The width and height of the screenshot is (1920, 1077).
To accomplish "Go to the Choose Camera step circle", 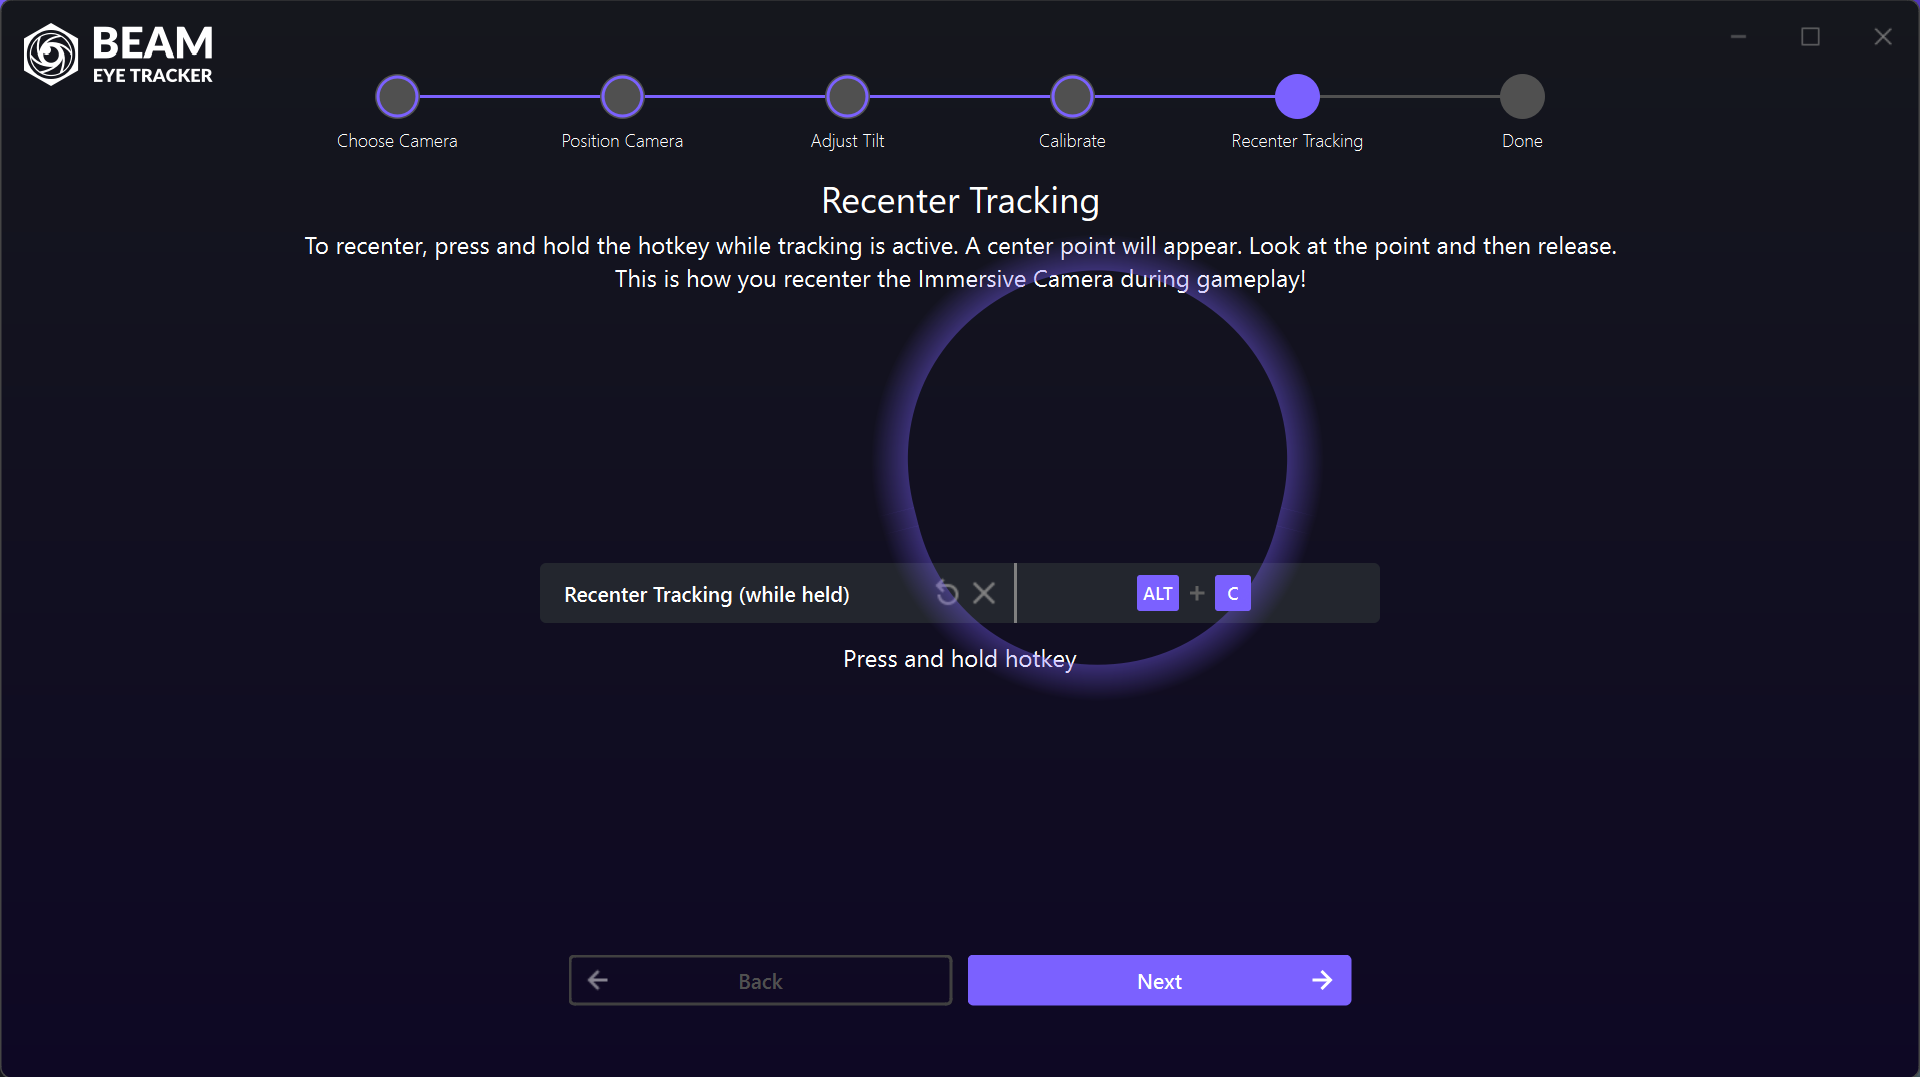I will (x=397, y=96).
